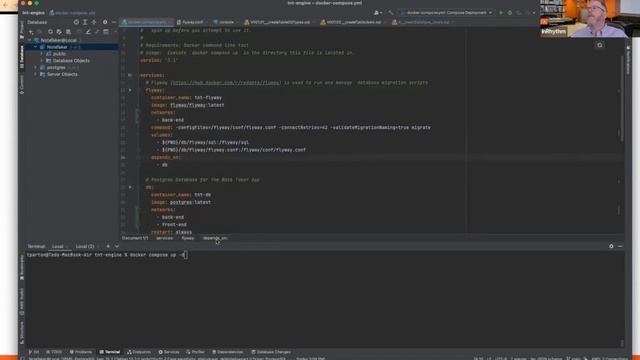Click services breadcrumb under the editor

[x=164, y=238]
